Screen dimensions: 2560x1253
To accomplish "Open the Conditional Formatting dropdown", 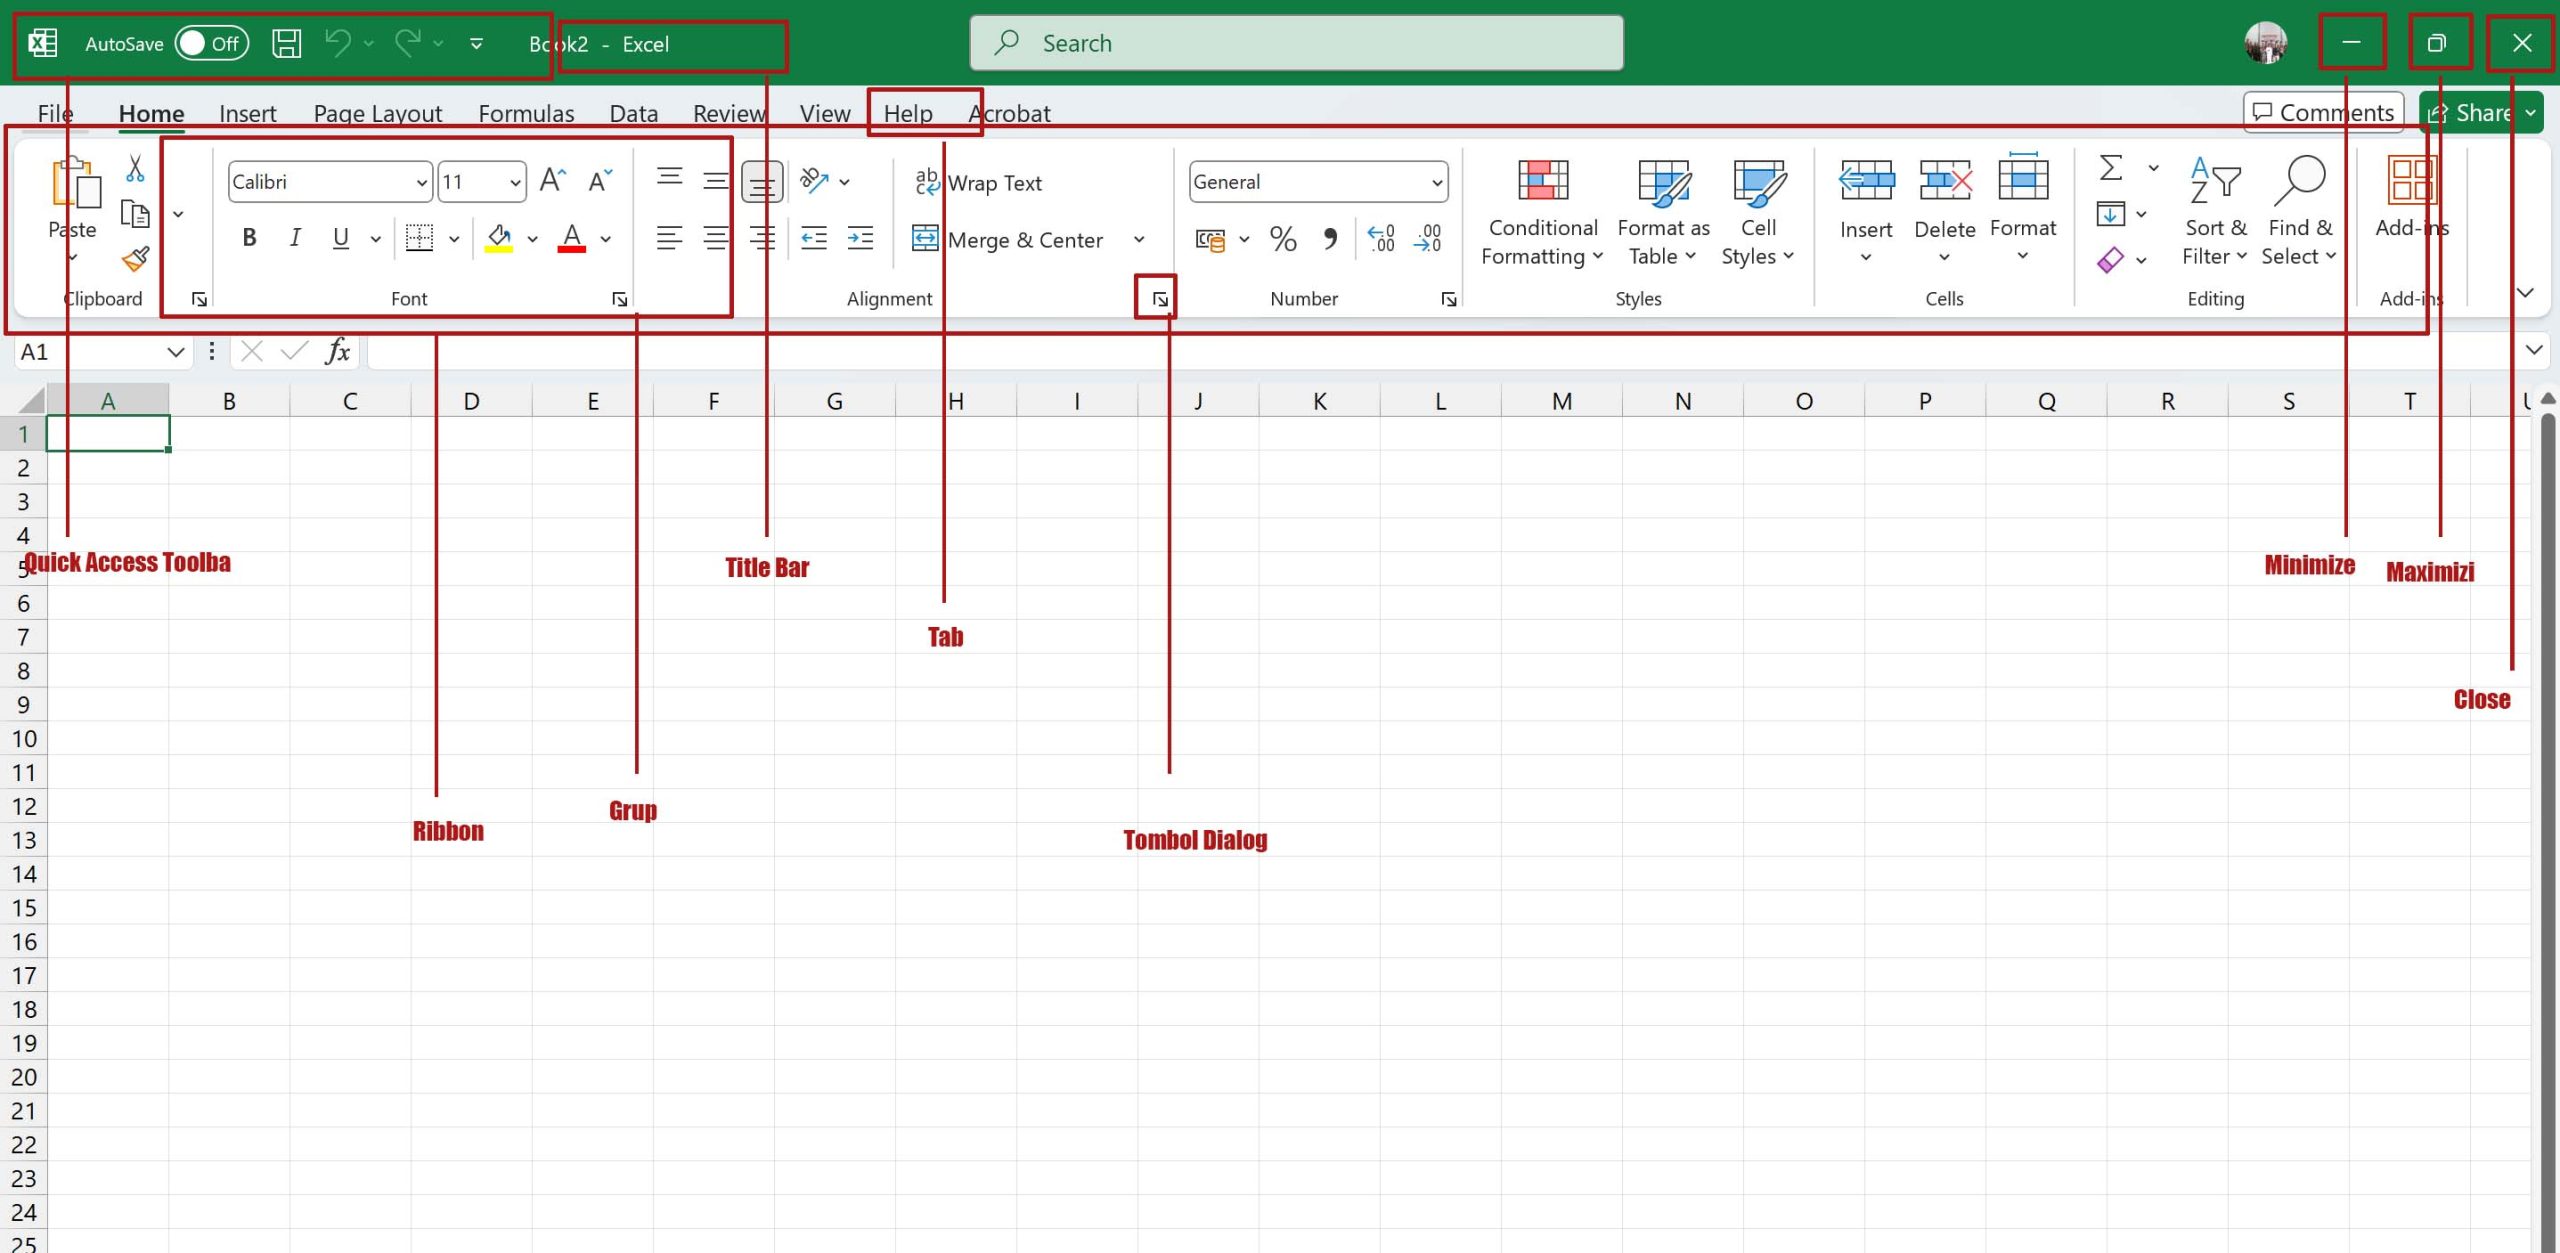I will (1542, 212).
